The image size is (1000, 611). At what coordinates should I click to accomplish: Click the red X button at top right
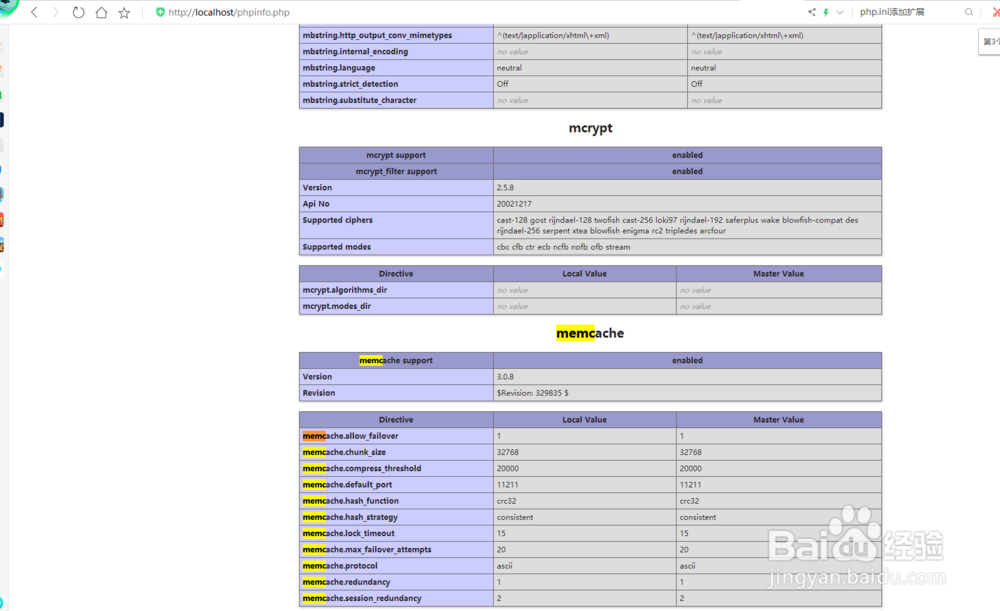click(993, 12)
